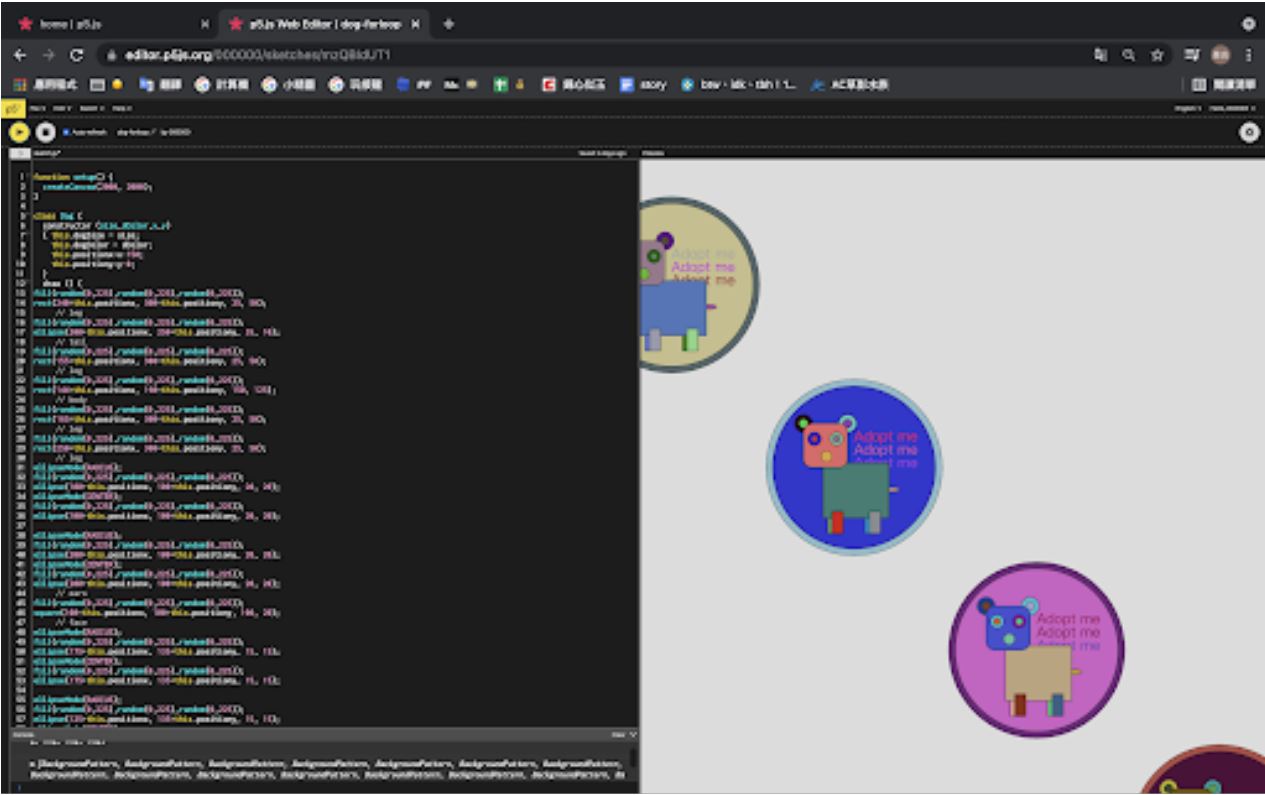Viewport: 1265px width, 795px height.
Task: Open editor settings gear icon
Action: (1249, 132)
